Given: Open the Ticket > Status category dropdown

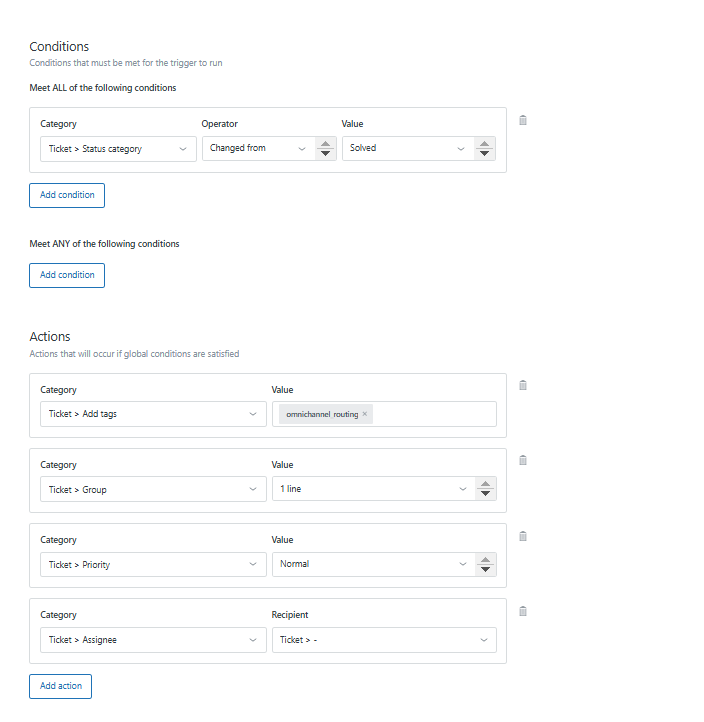Looking at the screenshot, I should point(118,149).
